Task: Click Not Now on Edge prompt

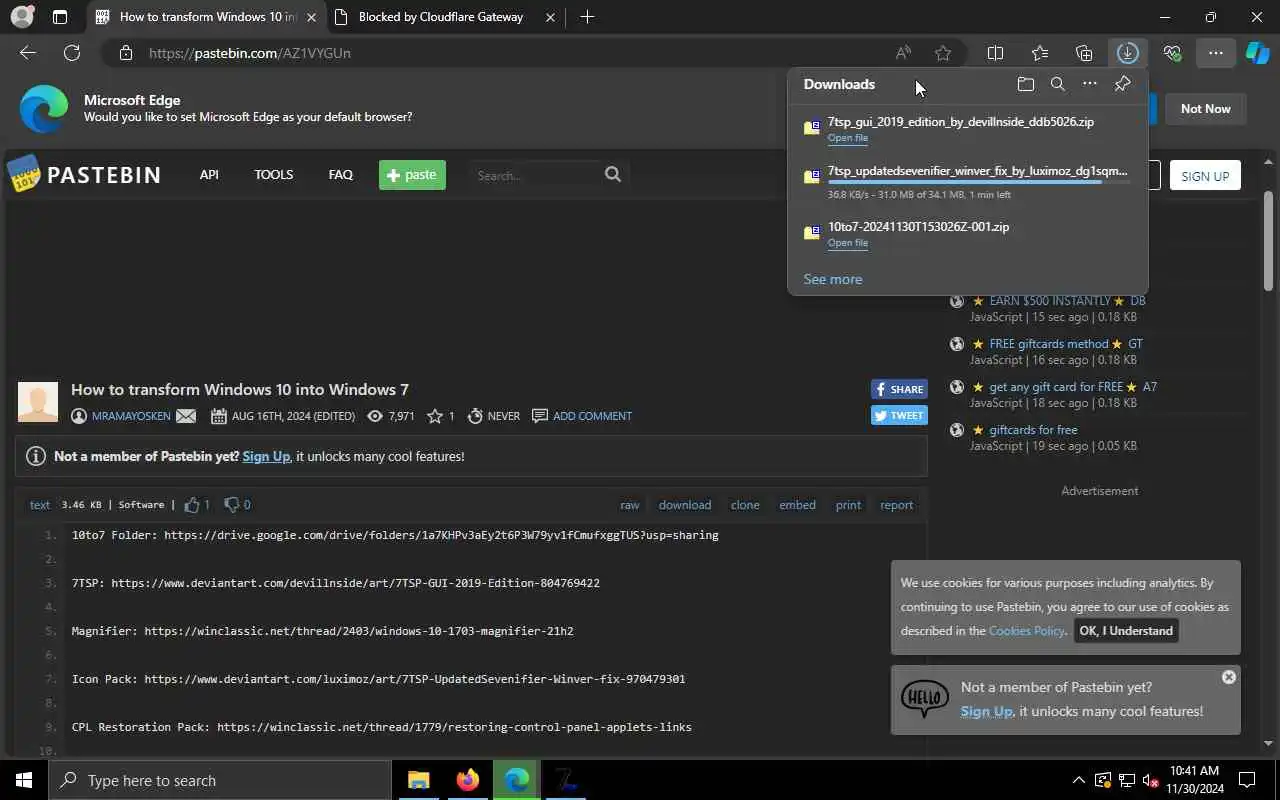Action: coord(1205,108)
